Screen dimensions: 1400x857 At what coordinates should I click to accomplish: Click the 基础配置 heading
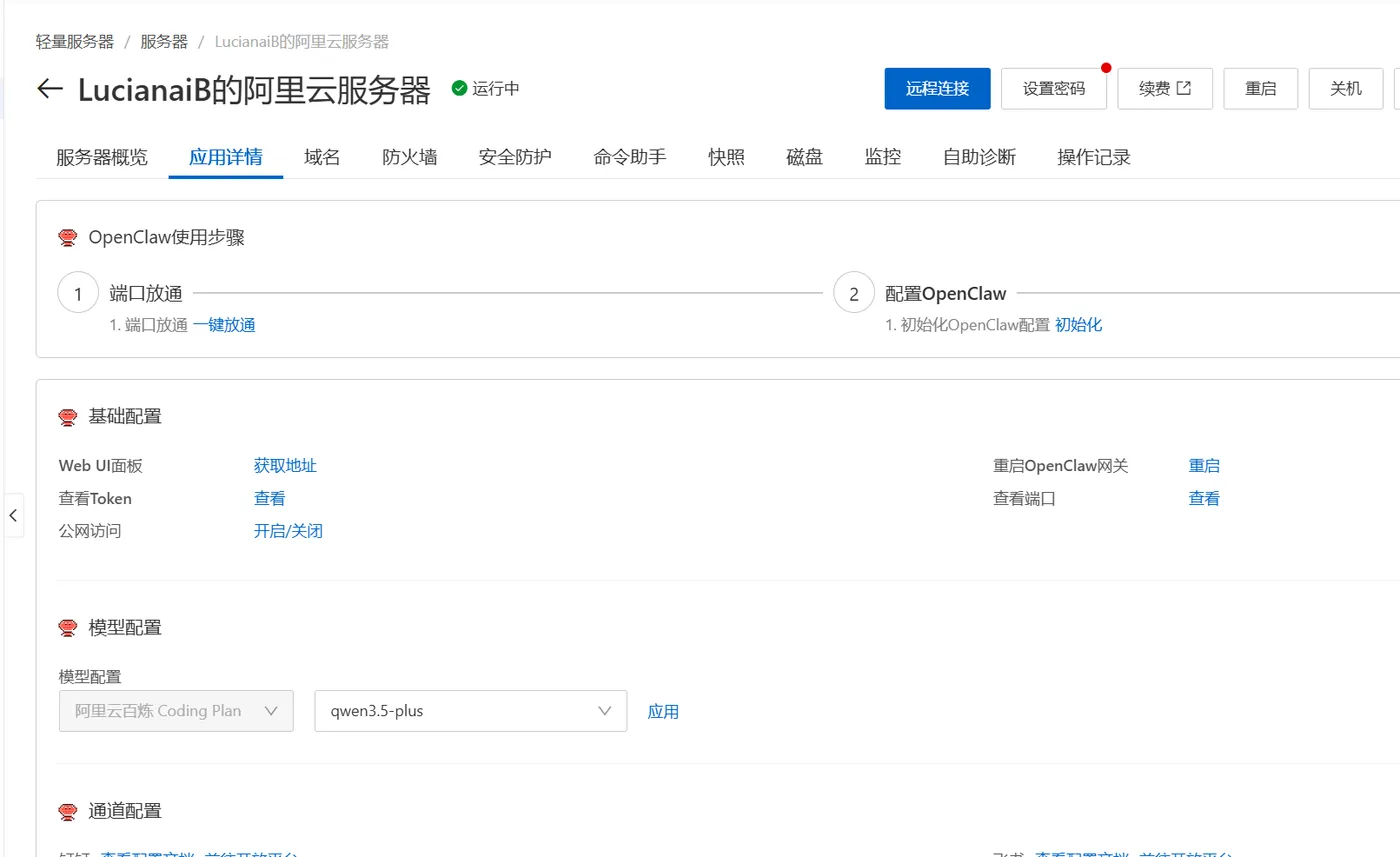[125, 417]
